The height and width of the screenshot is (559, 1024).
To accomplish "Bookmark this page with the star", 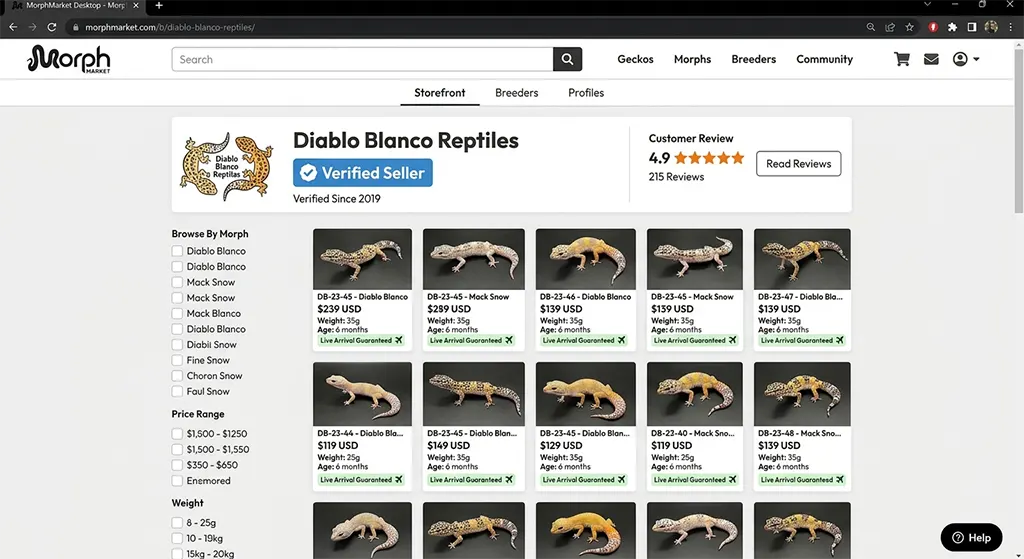I will point(909,27).
